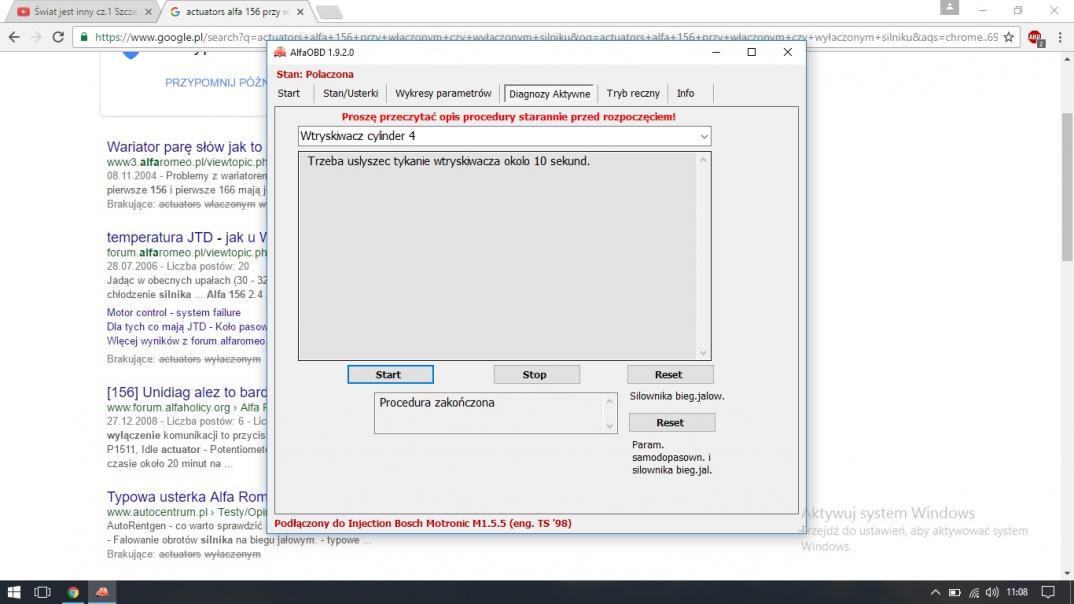Click the 'Stan: Polaczona' status label
The image size is (1074, 604).
point(315,74)
